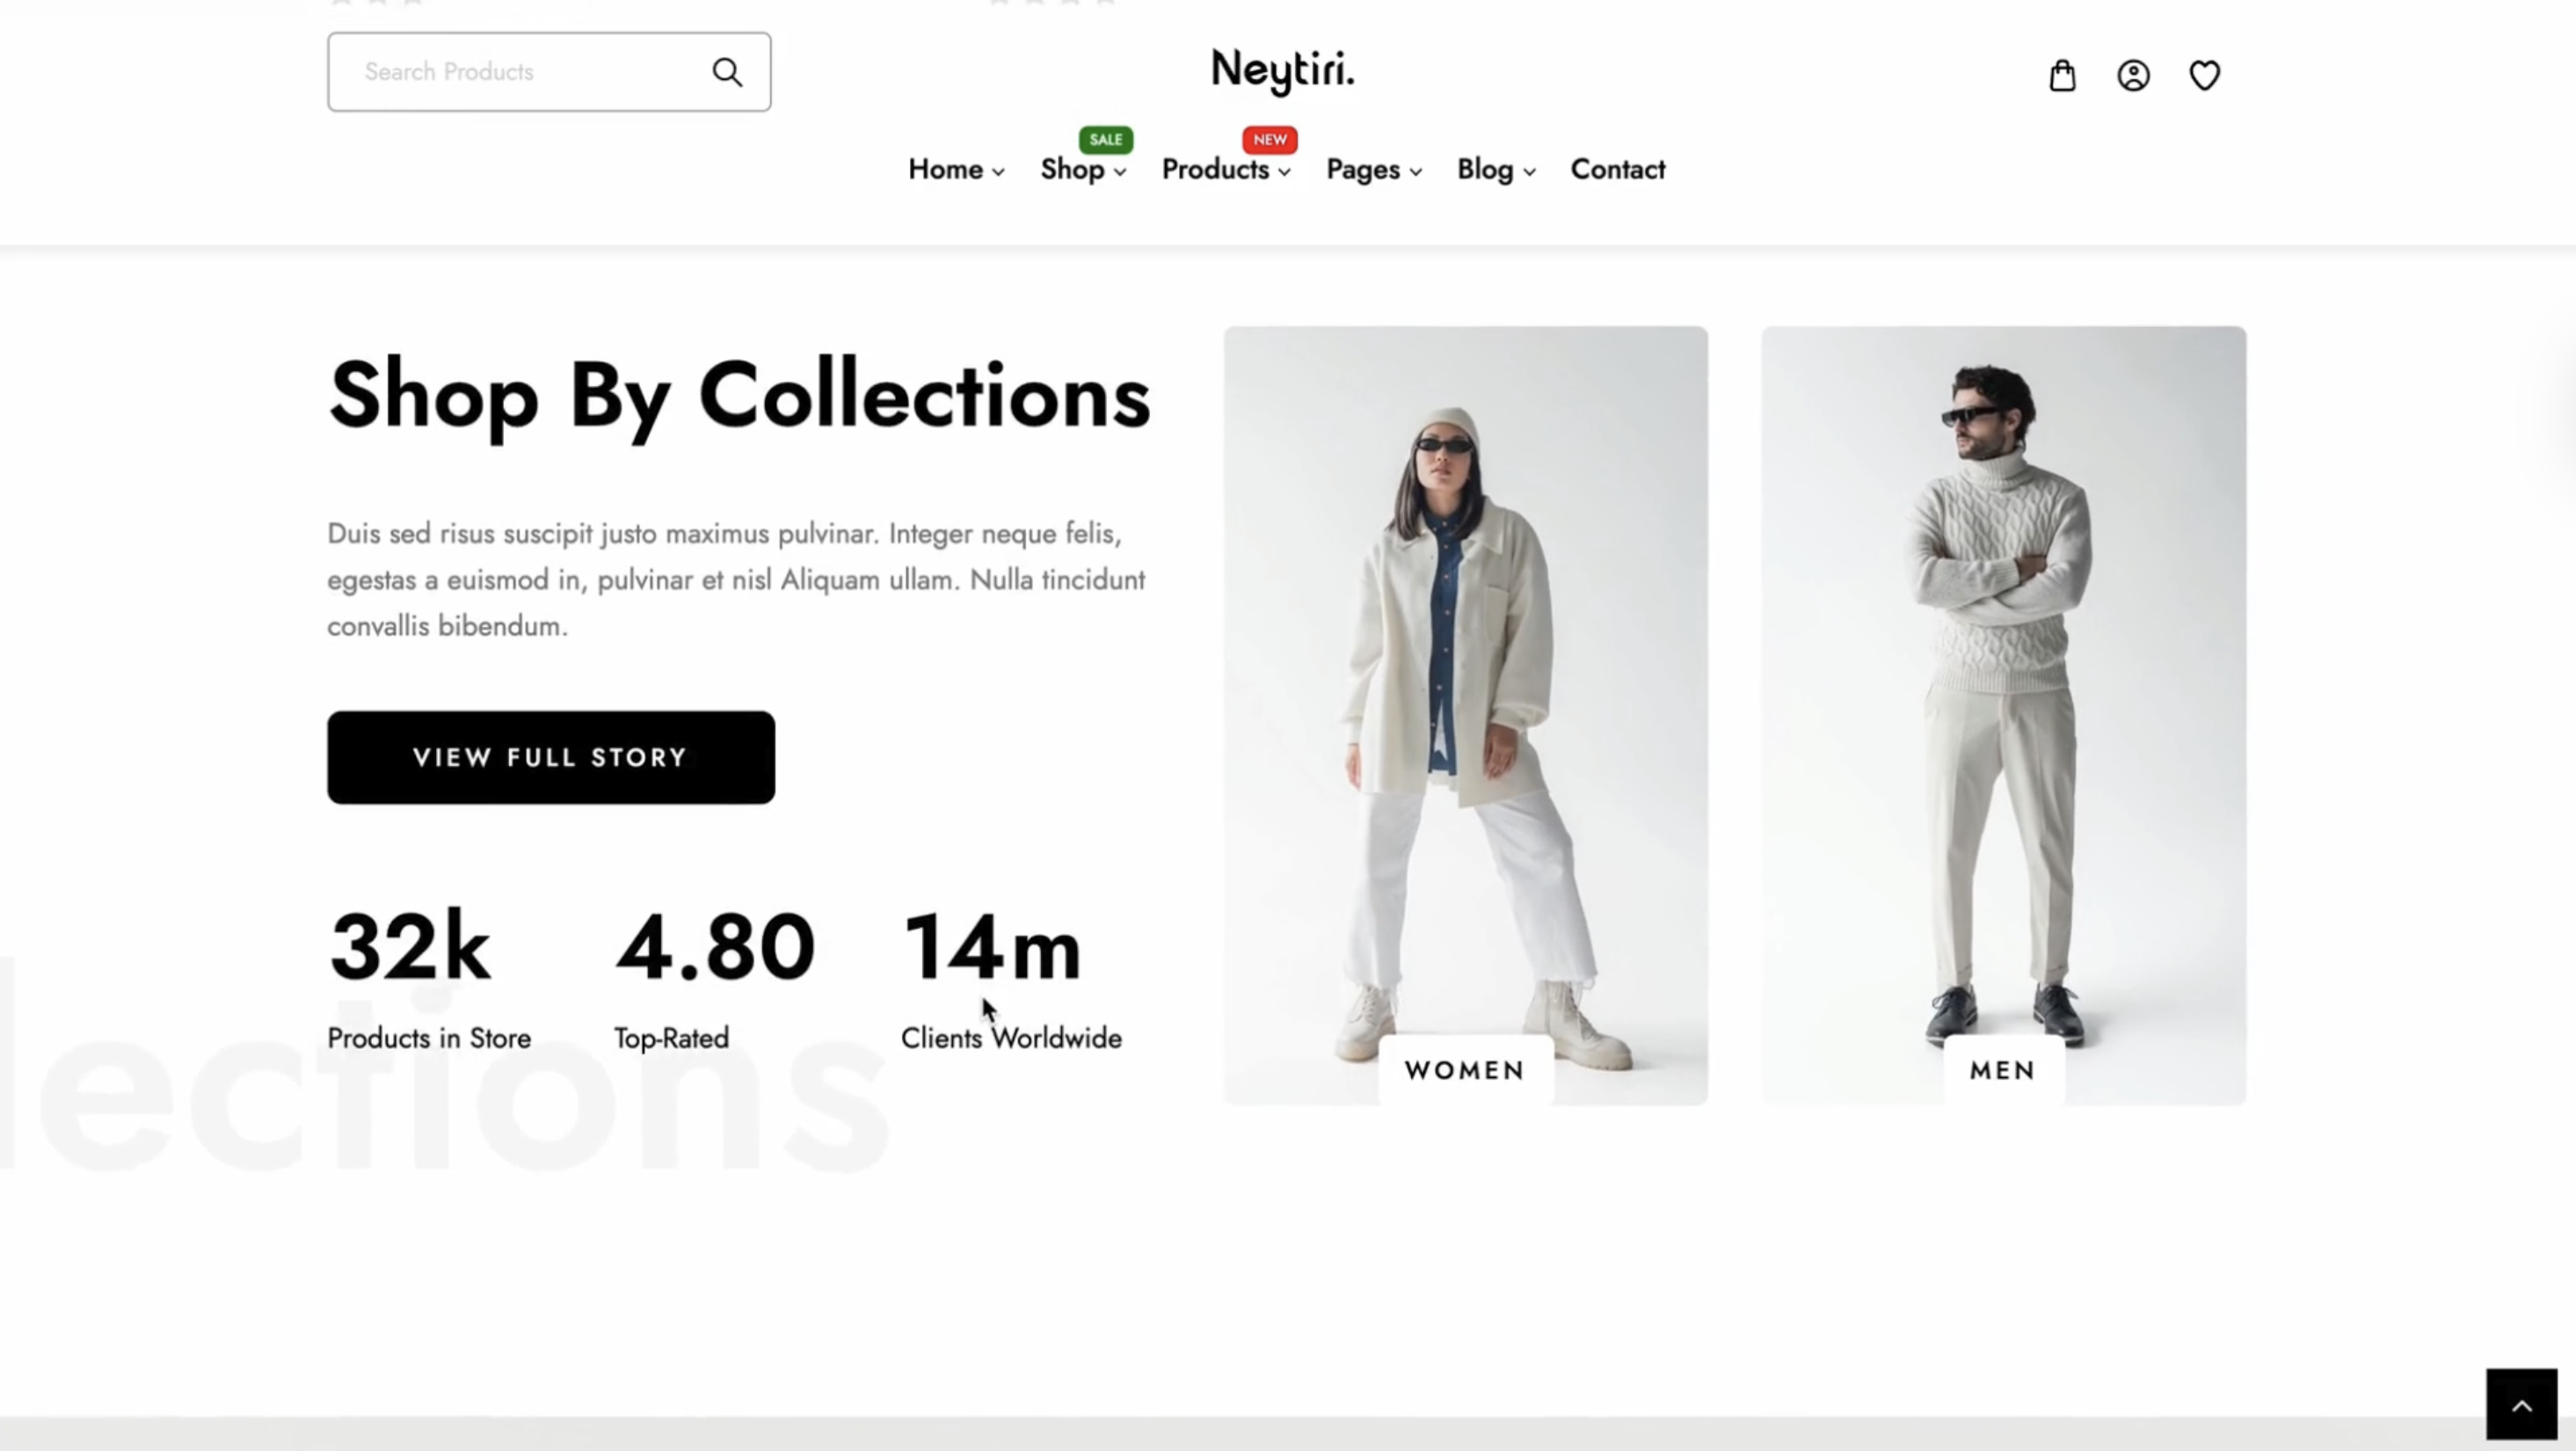This screenshot has width=2576, height=1451.
Task: Open the shopping bag cart icon
Action: pos(2062,75)
